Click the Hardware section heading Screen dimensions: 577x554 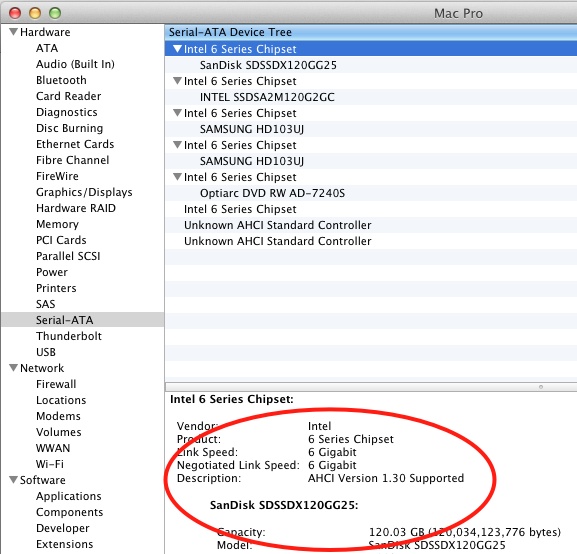45,32
